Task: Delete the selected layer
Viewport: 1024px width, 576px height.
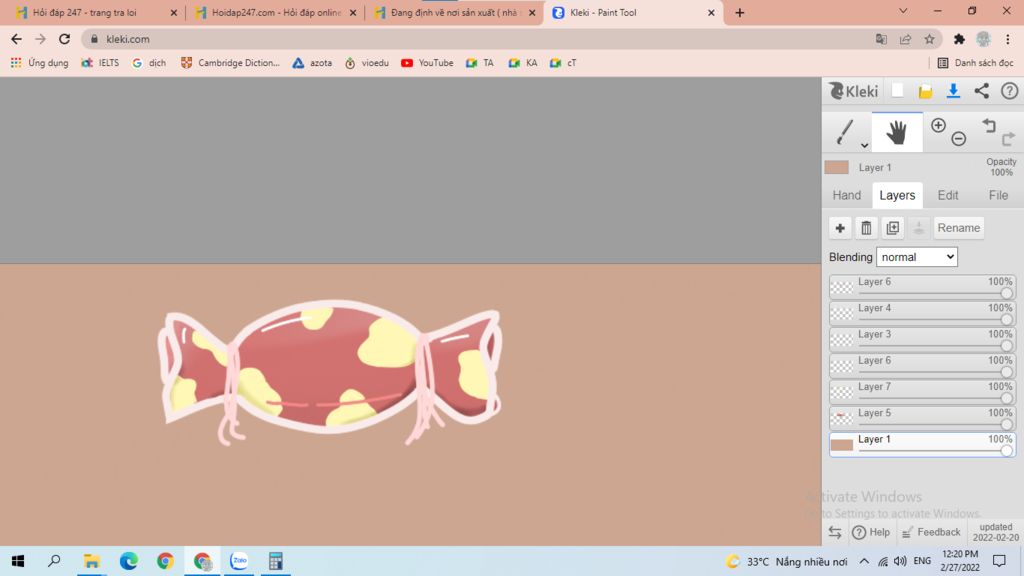Action: point(866,228)
